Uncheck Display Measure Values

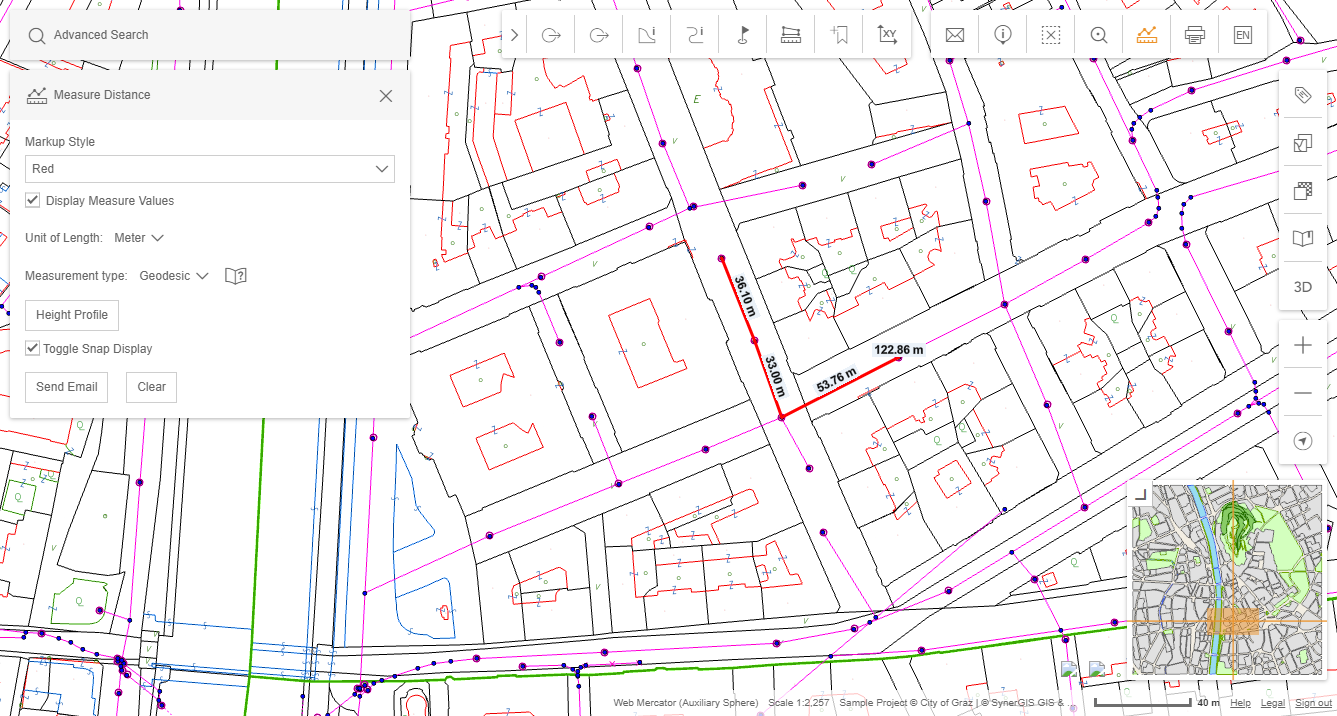[x=33, y=199]
